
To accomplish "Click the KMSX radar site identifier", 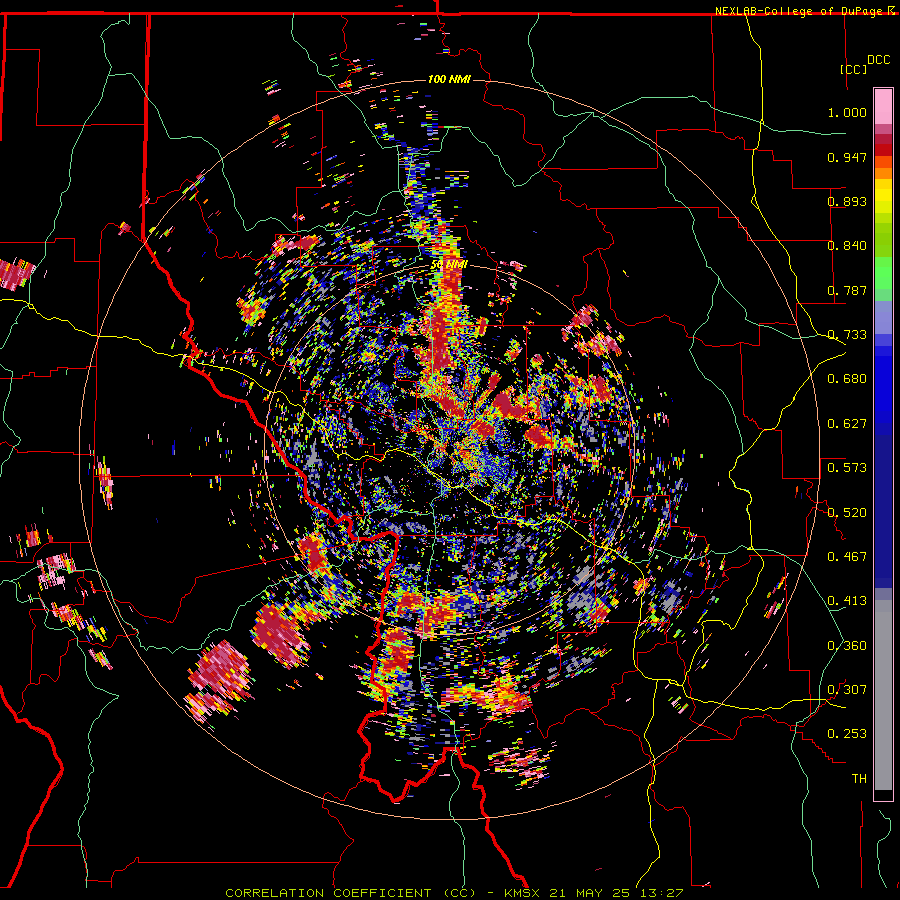I will coord(523,893).
